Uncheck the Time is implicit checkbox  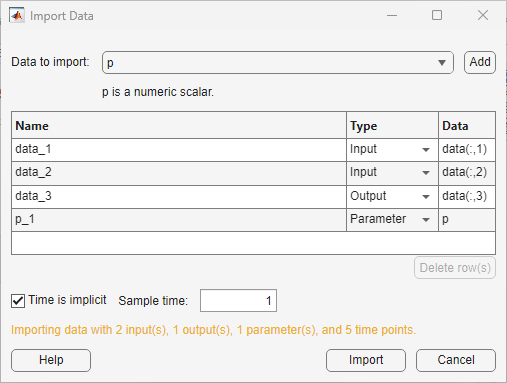(18, 301)
